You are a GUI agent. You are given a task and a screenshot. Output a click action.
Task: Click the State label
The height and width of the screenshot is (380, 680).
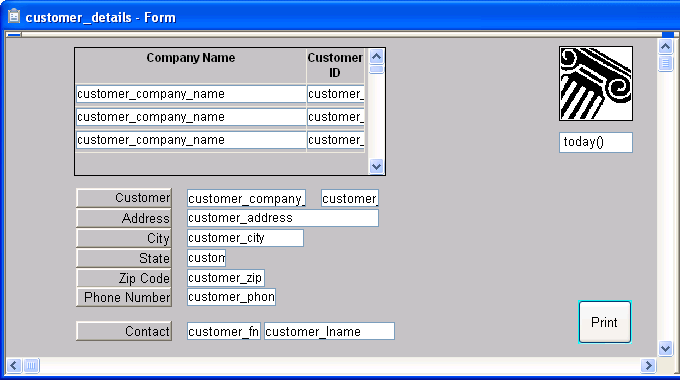124,258
